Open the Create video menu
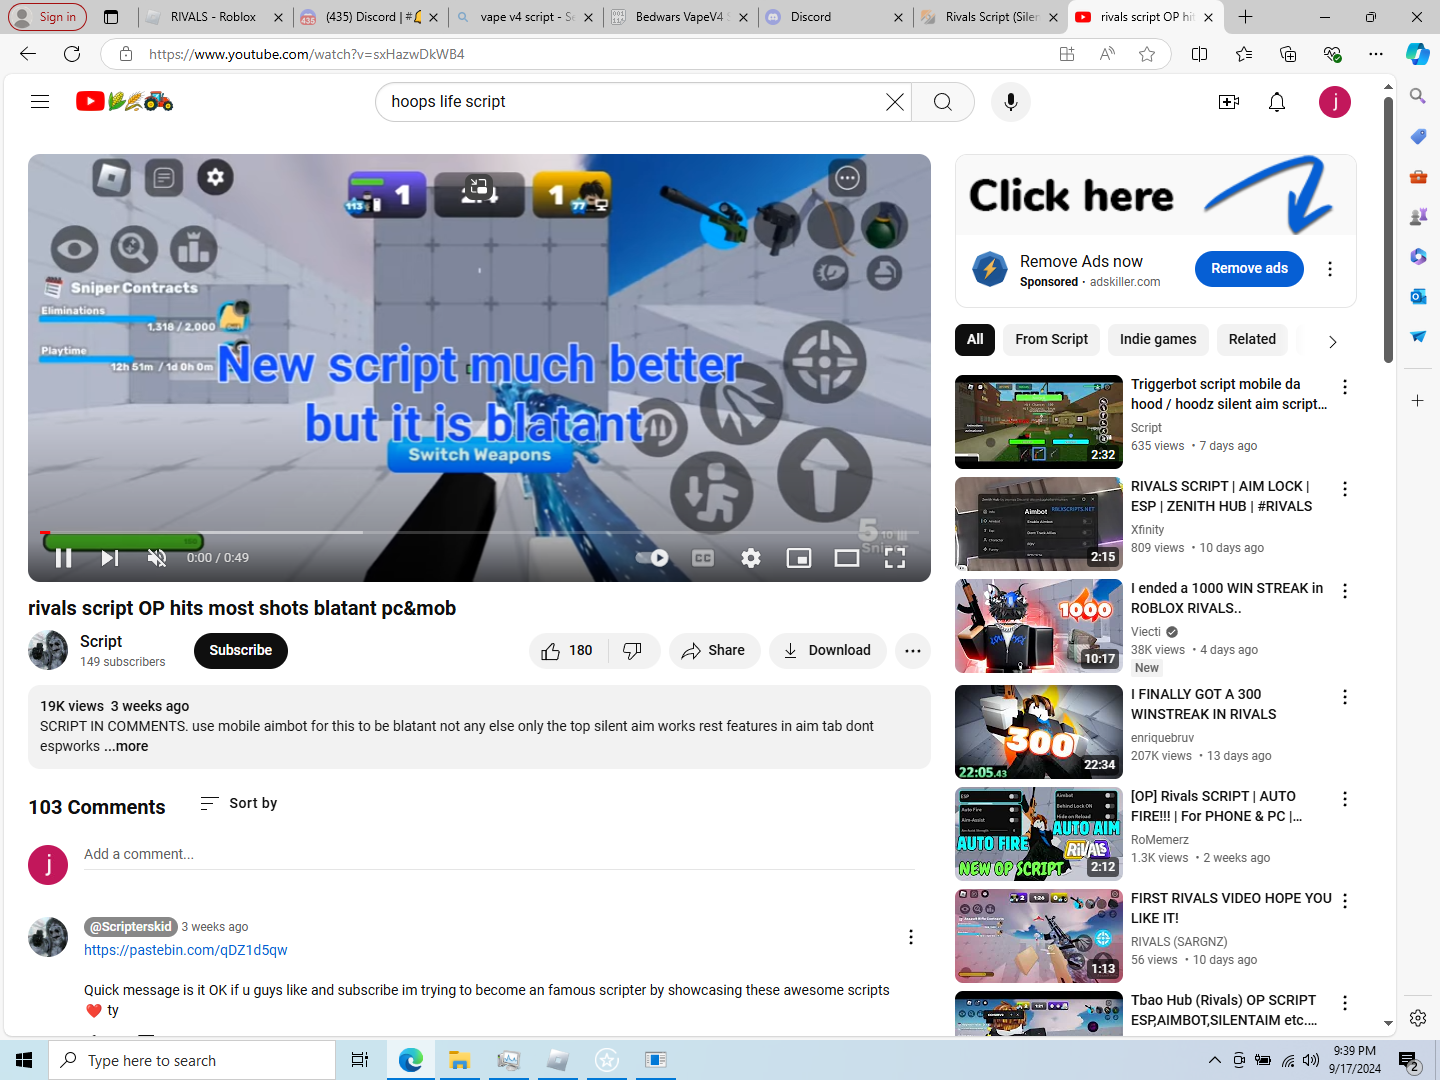 [1229, 102]
